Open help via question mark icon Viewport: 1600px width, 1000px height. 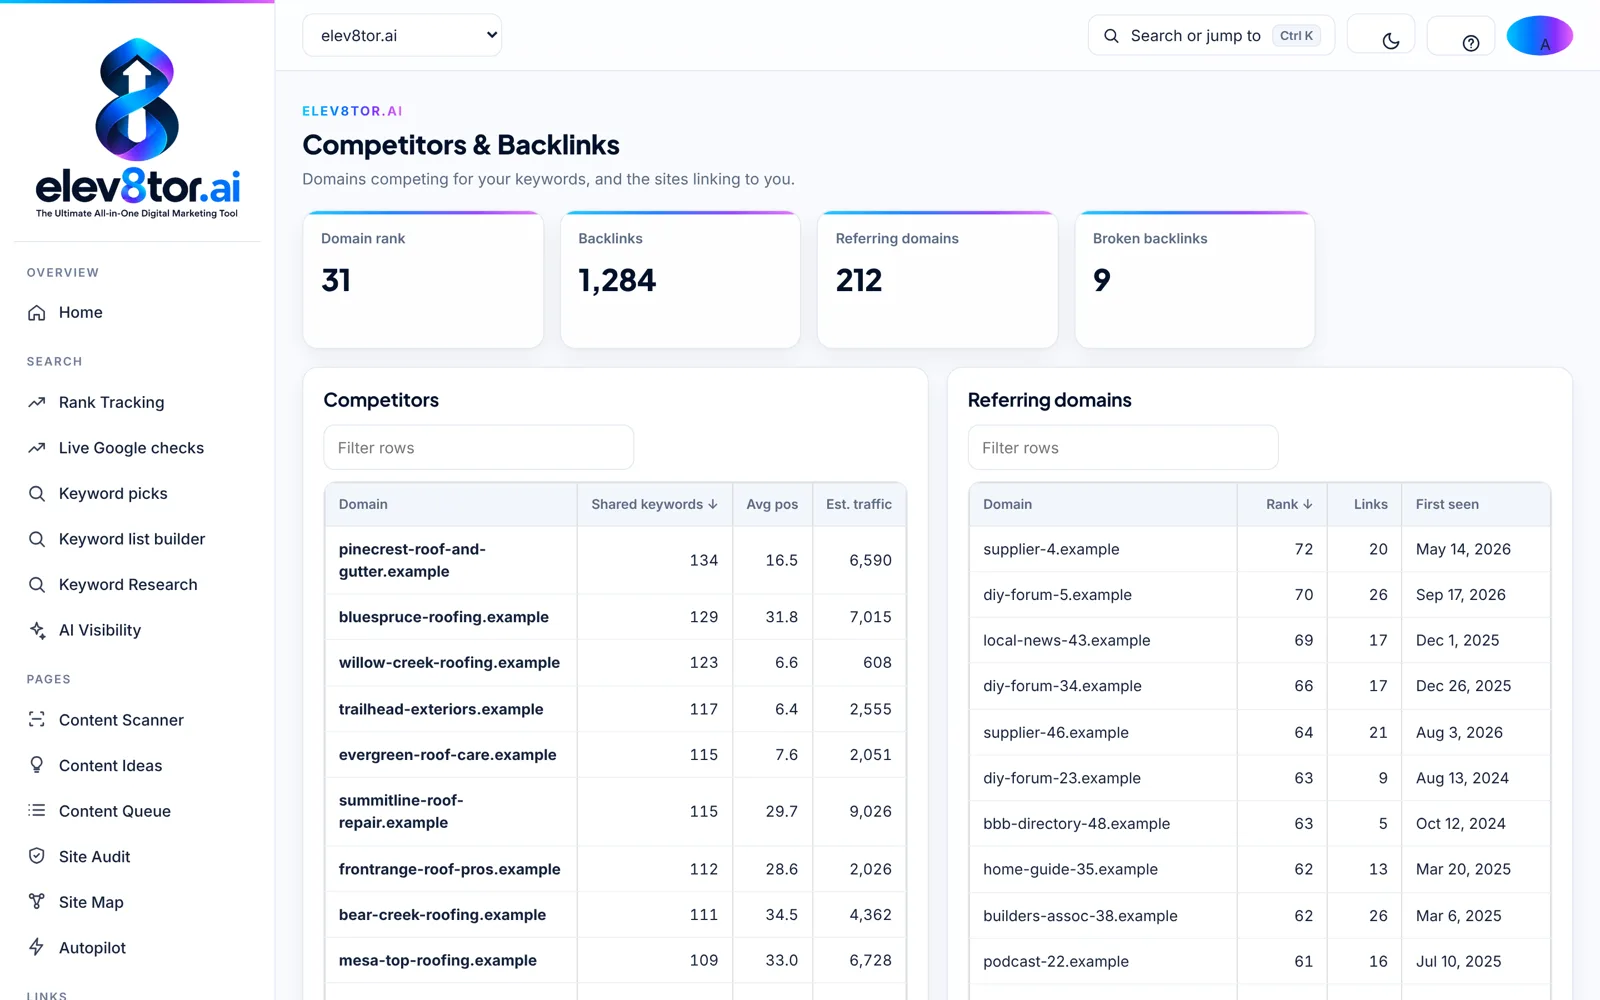(x=1470, y=43)
